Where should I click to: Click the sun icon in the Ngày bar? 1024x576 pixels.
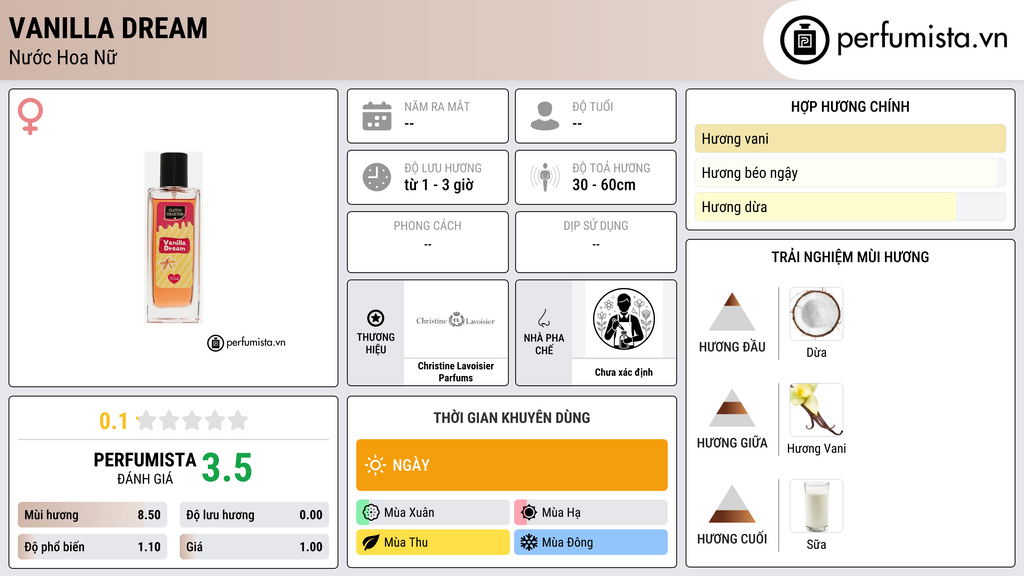[375, 465]
